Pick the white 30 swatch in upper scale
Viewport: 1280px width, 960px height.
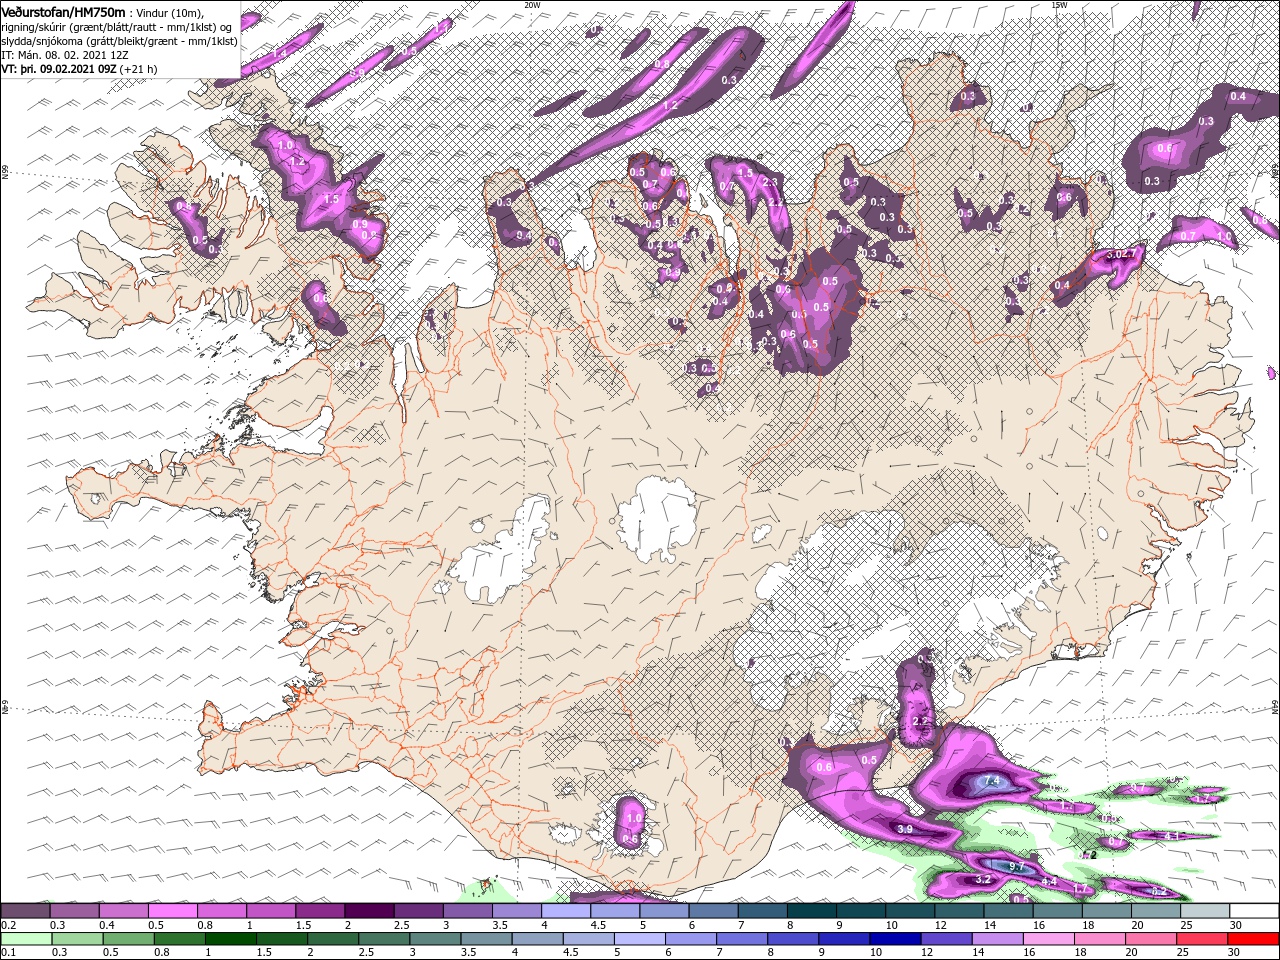(x=1254, y=911)
